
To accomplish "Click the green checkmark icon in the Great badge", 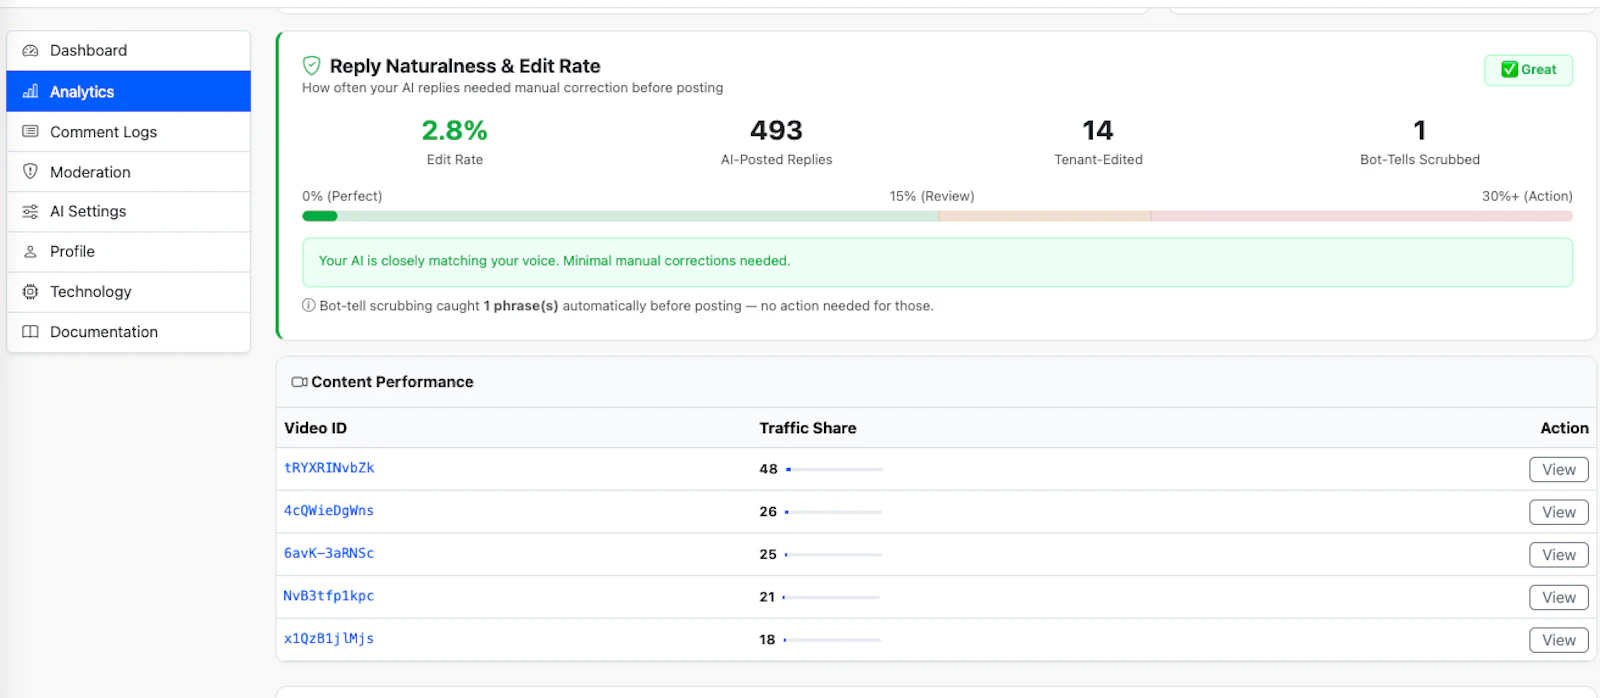I will [1509, 70].
